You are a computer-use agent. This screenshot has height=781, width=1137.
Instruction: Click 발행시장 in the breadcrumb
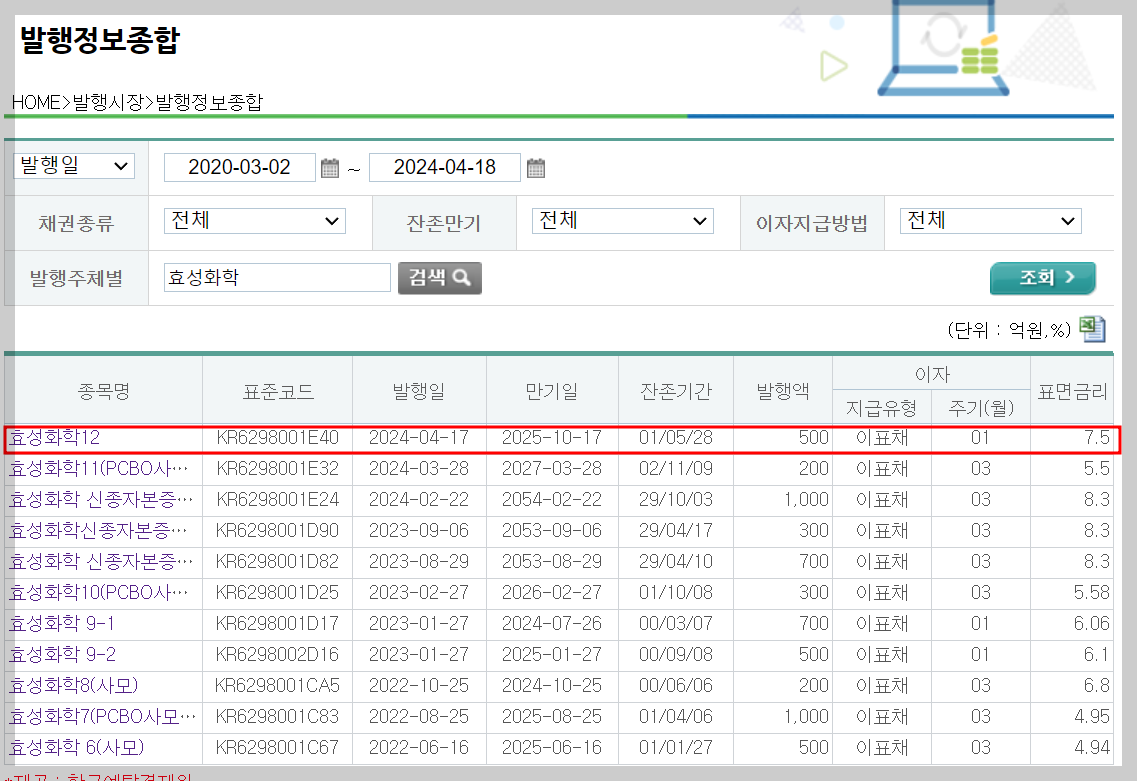(108, 103)
